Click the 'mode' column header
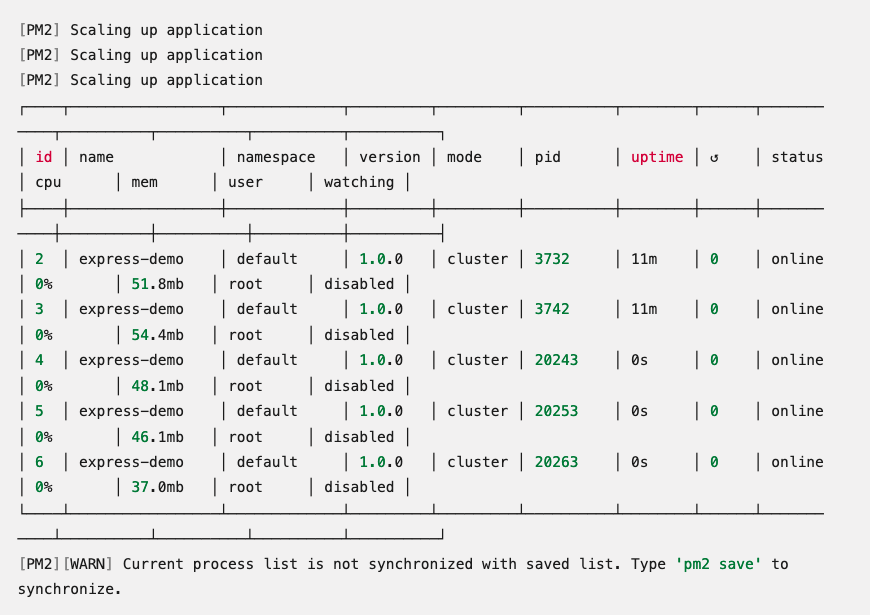 463,156
